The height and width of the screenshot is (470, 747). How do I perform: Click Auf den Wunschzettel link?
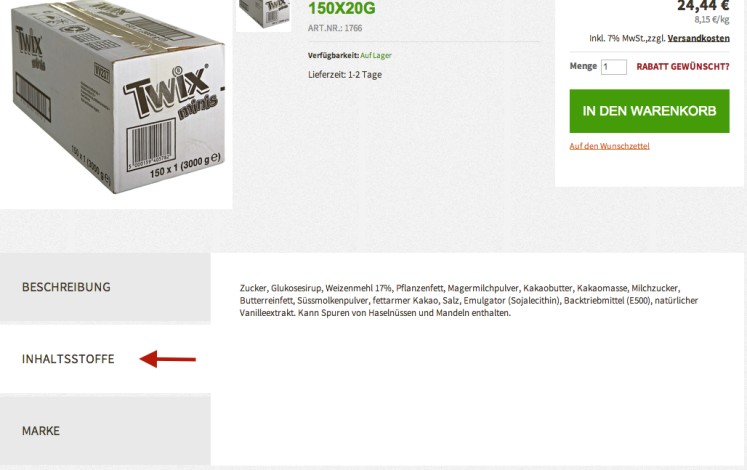[x=609, y=146]
